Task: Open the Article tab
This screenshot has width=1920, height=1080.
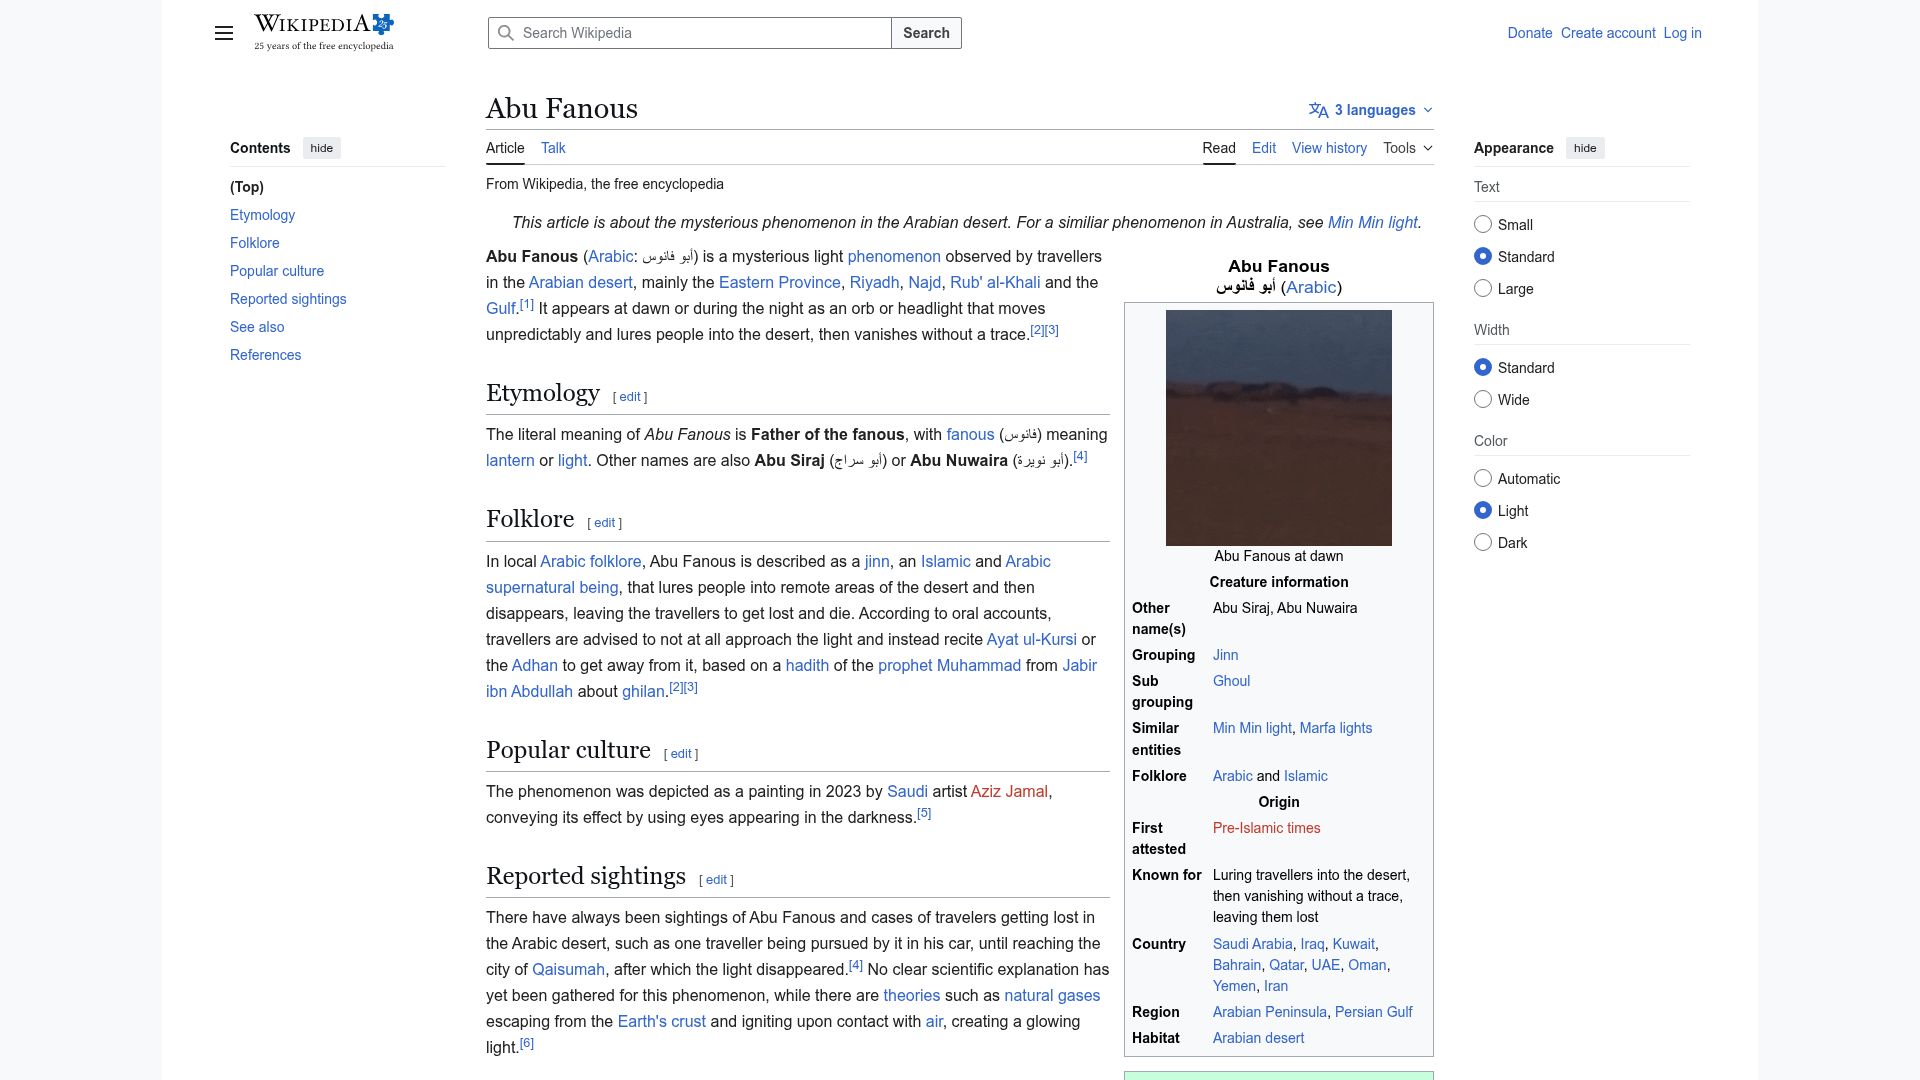Action: [505, 148]
